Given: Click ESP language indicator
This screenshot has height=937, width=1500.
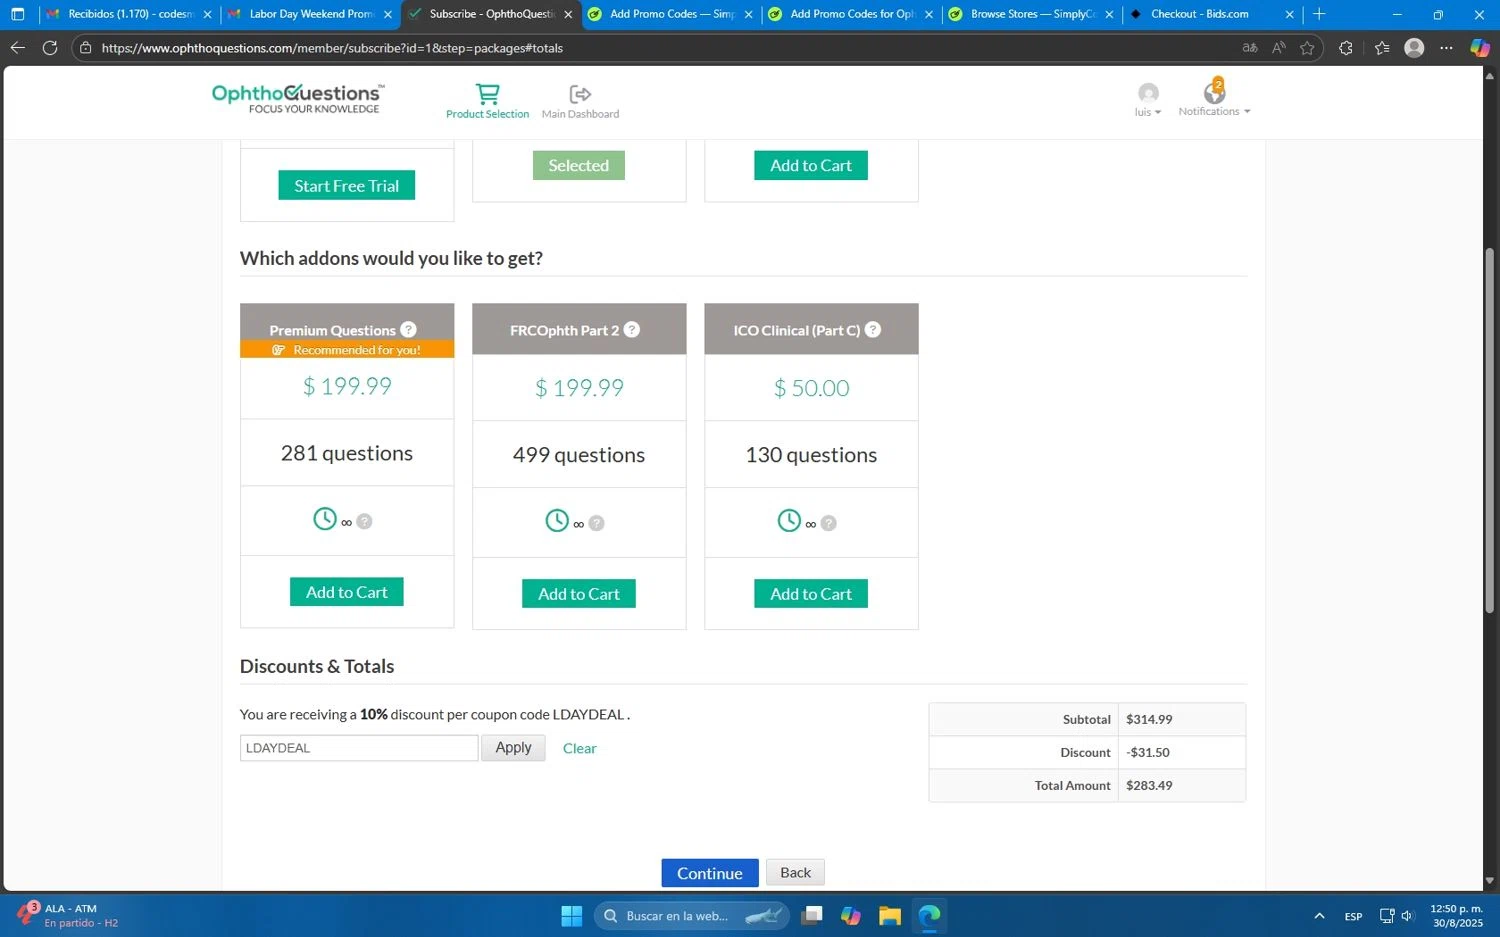Looking at the screenshot, I should tap(1353, 917).
